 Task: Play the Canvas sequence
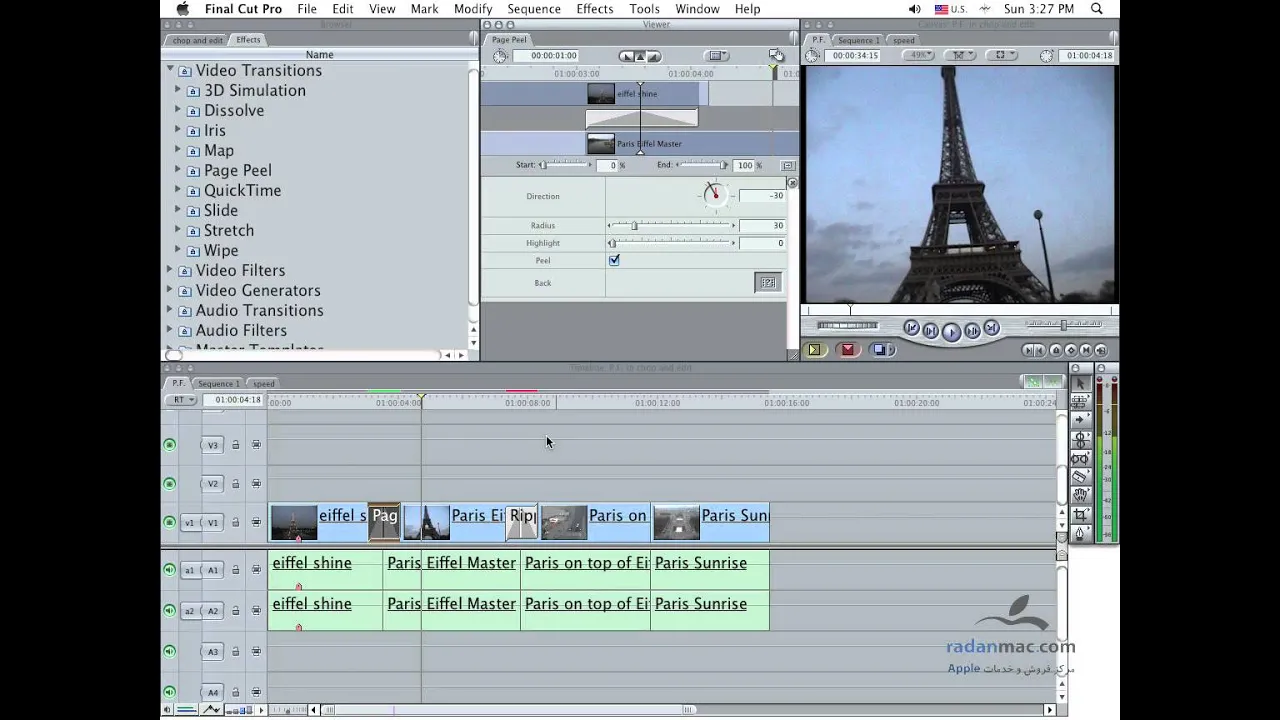tap(951, 331)
